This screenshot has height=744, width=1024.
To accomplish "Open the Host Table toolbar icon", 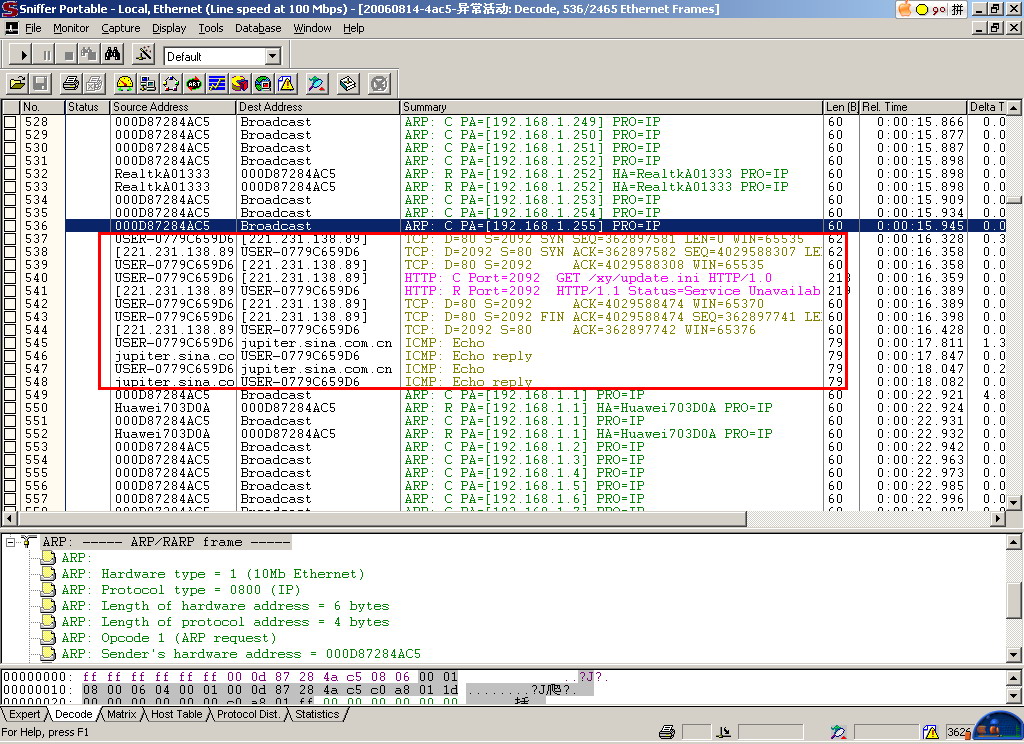I will click(x=147, y=84).
